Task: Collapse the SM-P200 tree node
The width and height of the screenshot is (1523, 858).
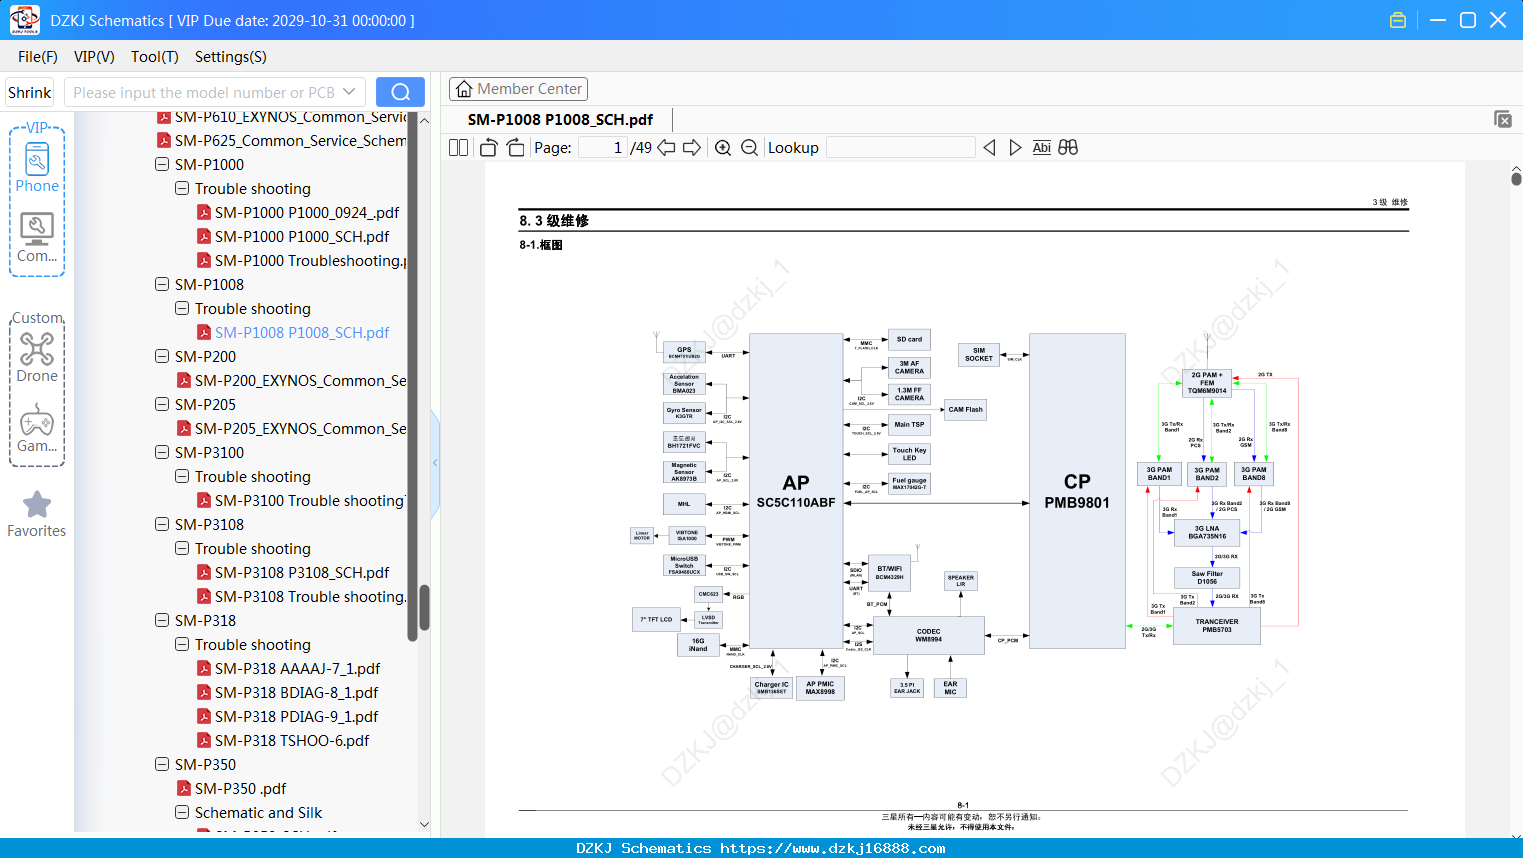Action: click(x=162, y=356)
